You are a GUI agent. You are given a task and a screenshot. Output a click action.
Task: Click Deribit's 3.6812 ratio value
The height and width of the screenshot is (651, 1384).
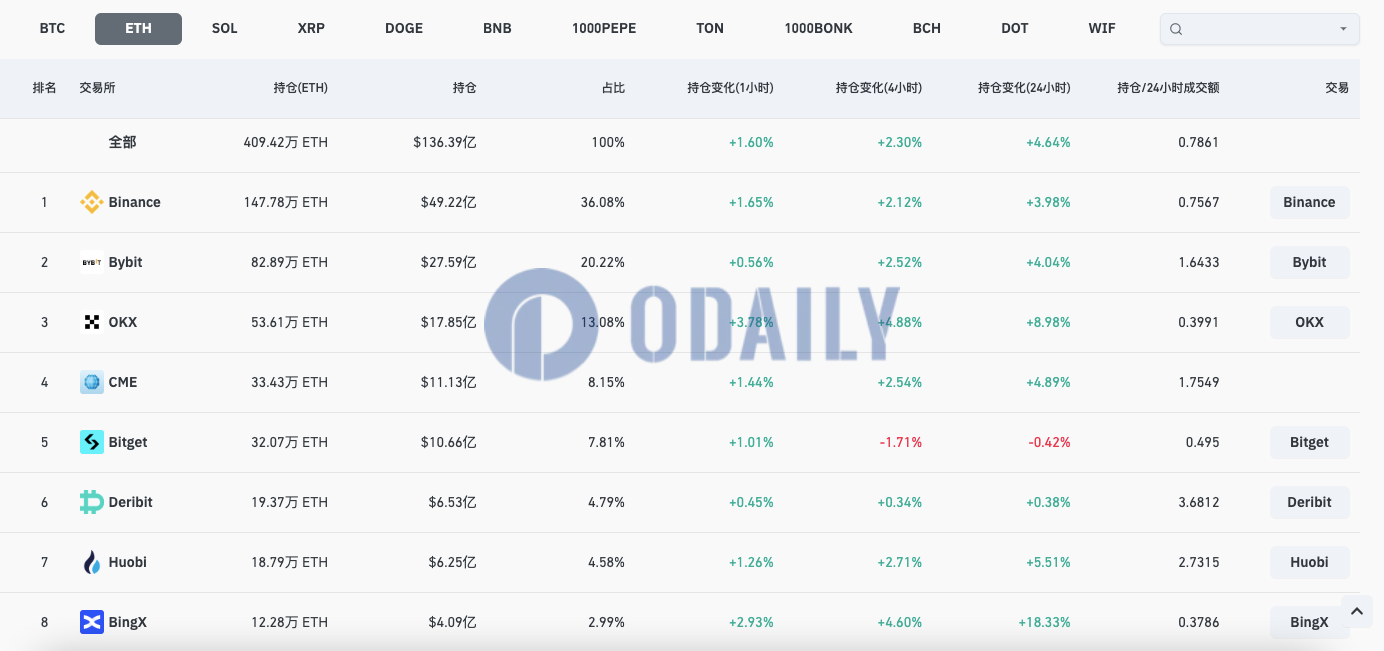(1199, 502)
